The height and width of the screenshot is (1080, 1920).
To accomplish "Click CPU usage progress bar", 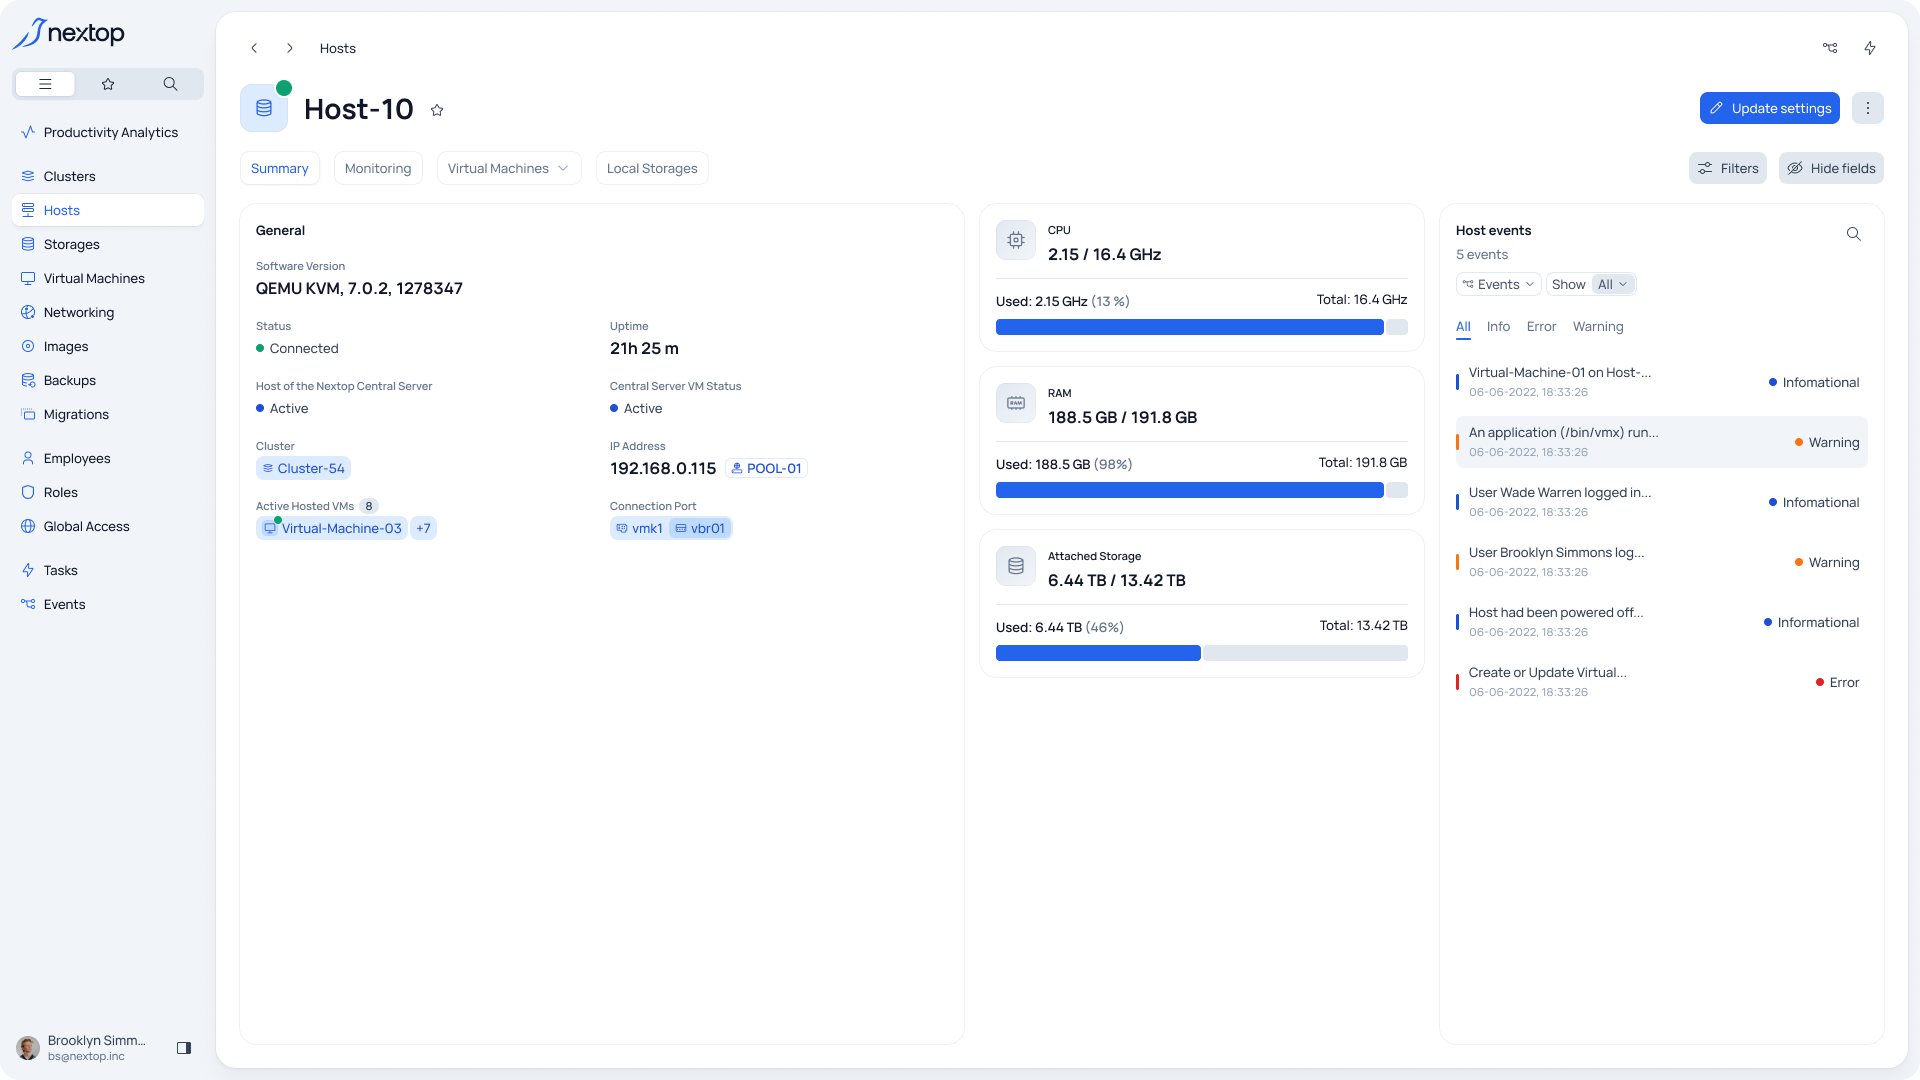I will (1202, 327).
